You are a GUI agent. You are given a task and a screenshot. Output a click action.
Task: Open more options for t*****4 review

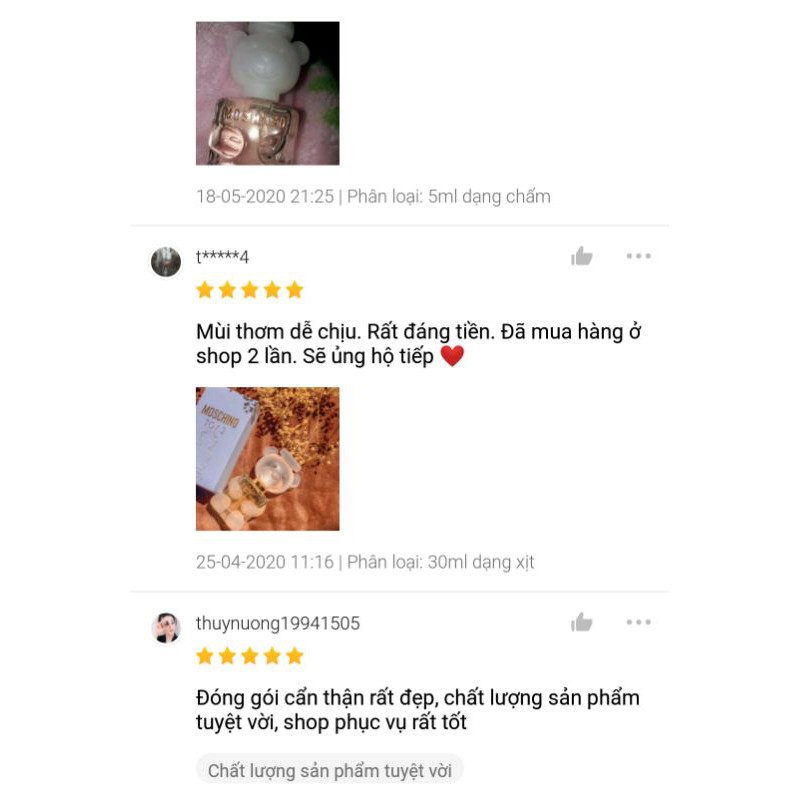[x=638, y=256]
